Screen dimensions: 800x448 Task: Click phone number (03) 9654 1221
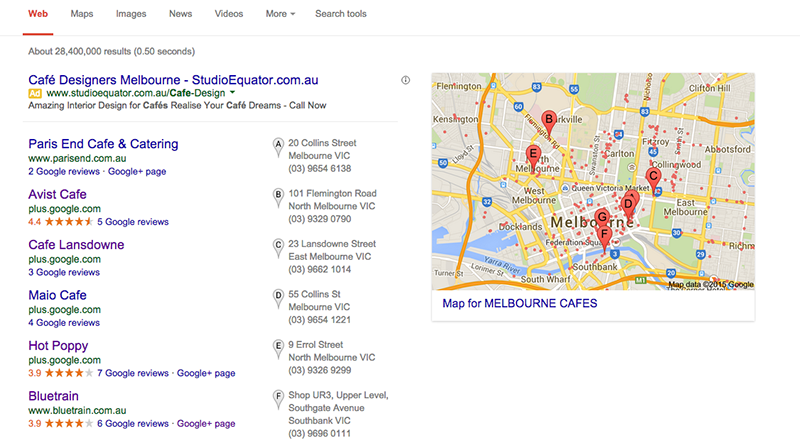coord(319,320)
